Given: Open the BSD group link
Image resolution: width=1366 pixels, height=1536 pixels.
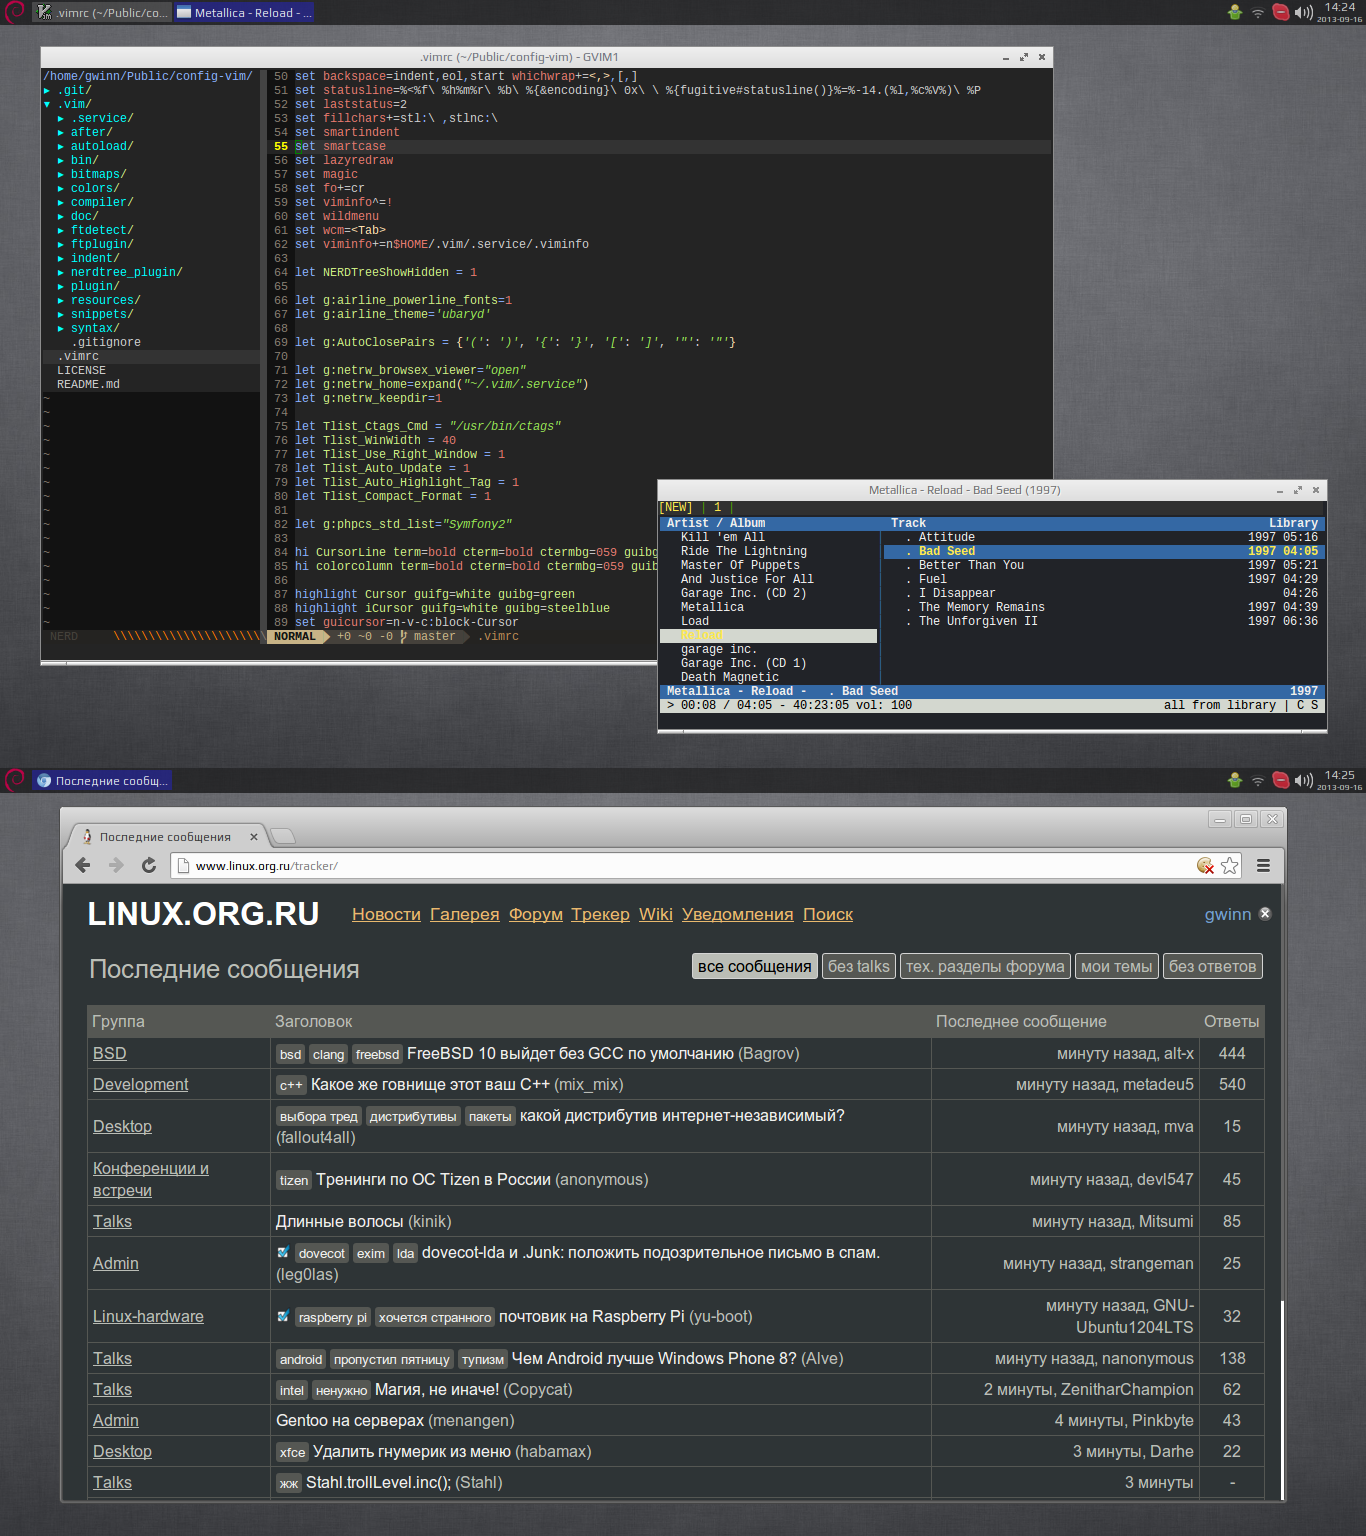Looking at the screenshot, I should tap(110, 1053).
